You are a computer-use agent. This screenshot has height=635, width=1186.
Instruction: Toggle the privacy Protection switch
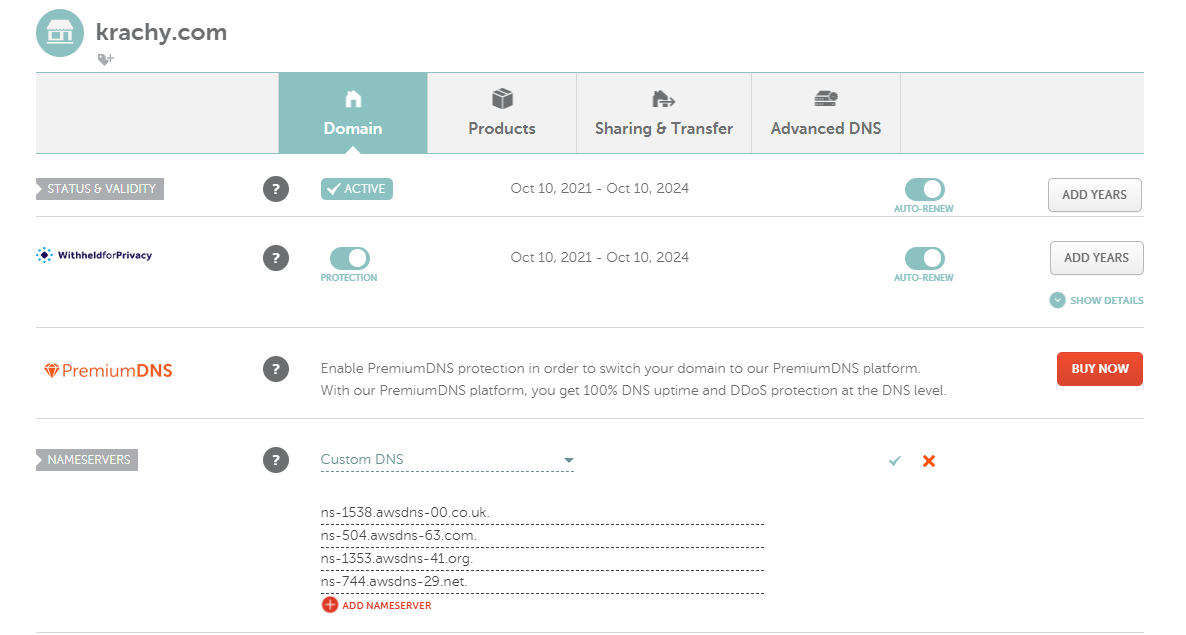(x=349, y=259)
